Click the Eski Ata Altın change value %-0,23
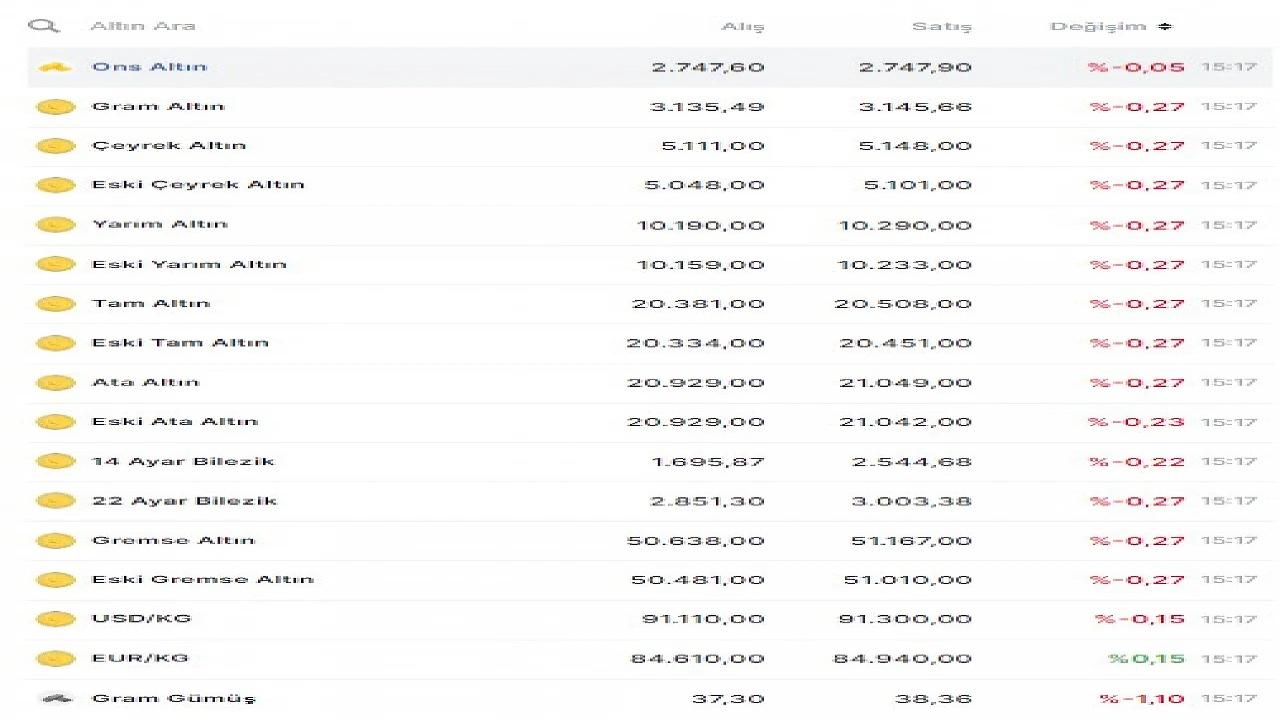Viewport: 1280px width, 720px height. pos(1137,422)
